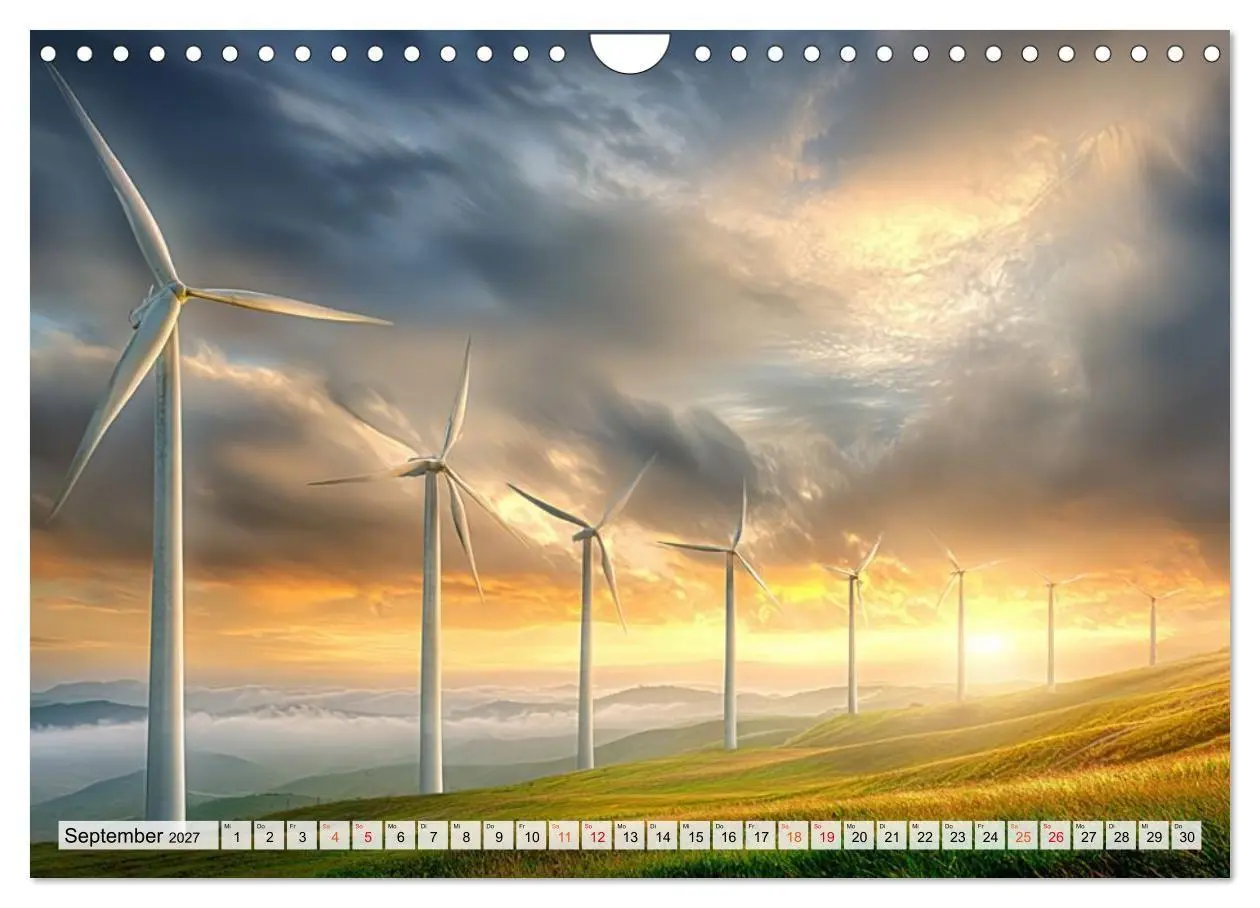The image size is (1260, 908).
Task: Select day 29 (Mi) in the calendar strip
Action: click(x=1154, y=836)
